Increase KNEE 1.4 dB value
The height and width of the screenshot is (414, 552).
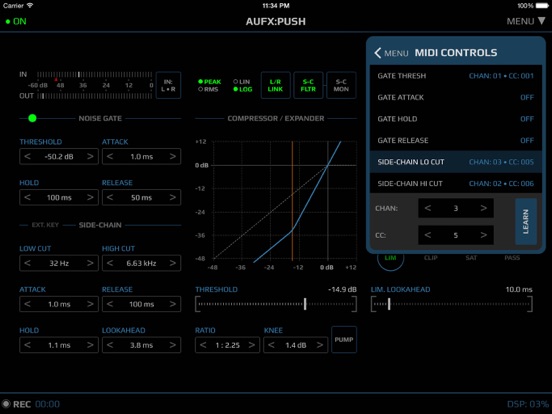[x=319, y=345]
